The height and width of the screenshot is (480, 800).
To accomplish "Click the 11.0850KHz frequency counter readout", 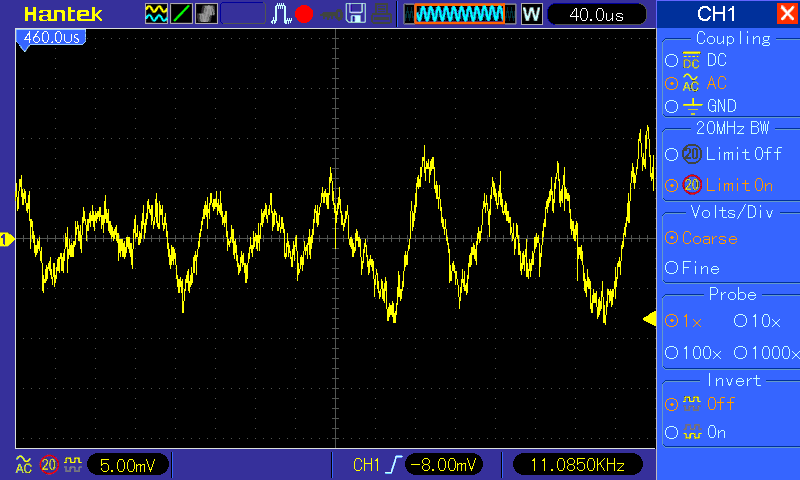I will point(577,465).
